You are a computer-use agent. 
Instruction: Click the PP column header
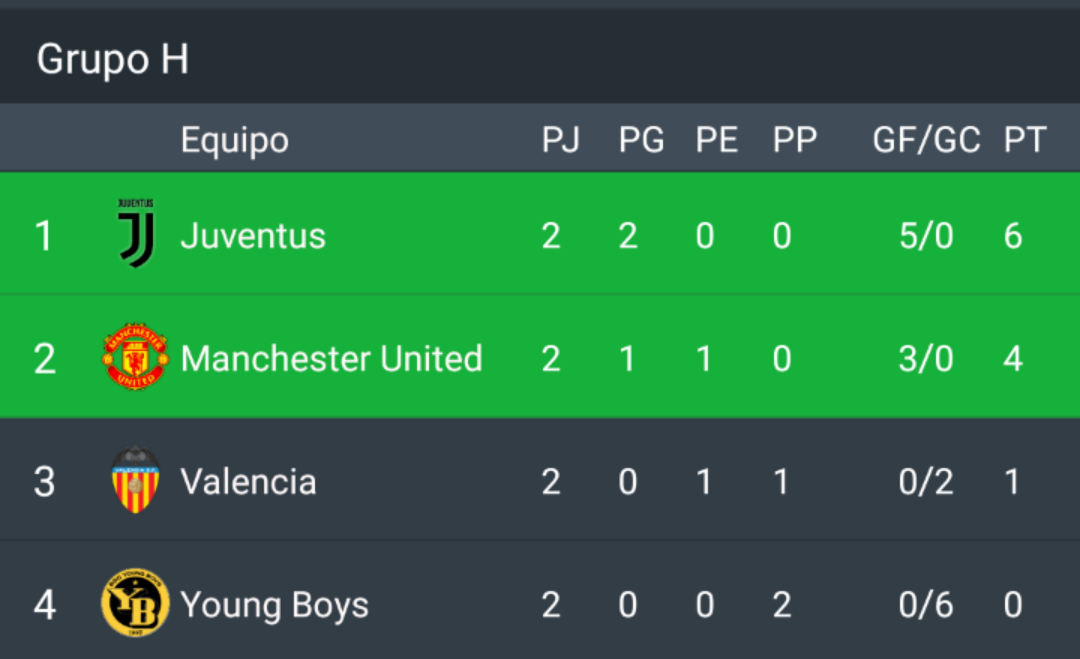click(x=794, y=140)
